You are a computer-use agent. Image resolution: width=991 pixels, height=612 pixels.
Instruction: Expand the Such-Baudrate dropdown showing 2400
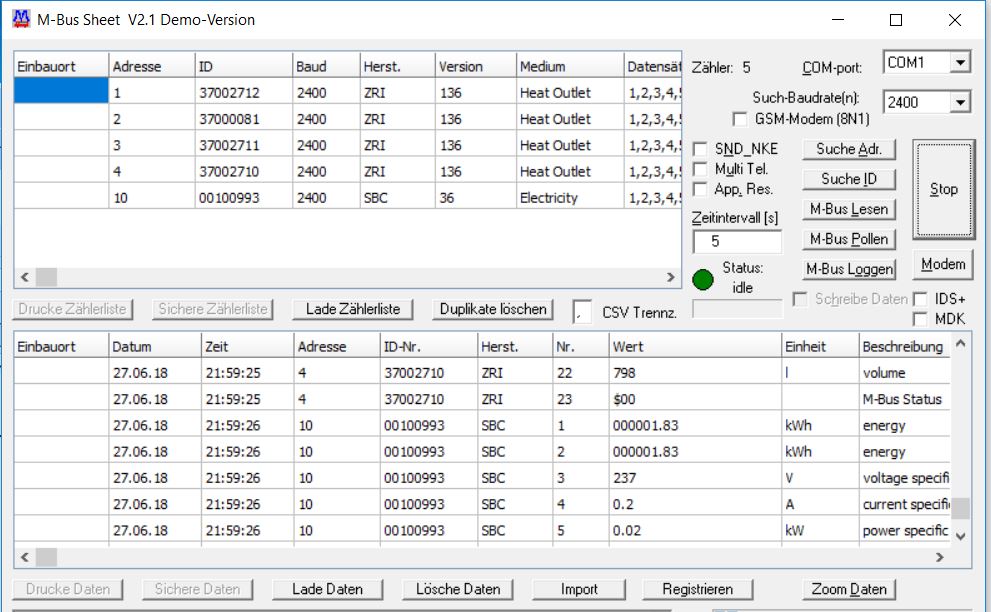(x=960, y=102)
